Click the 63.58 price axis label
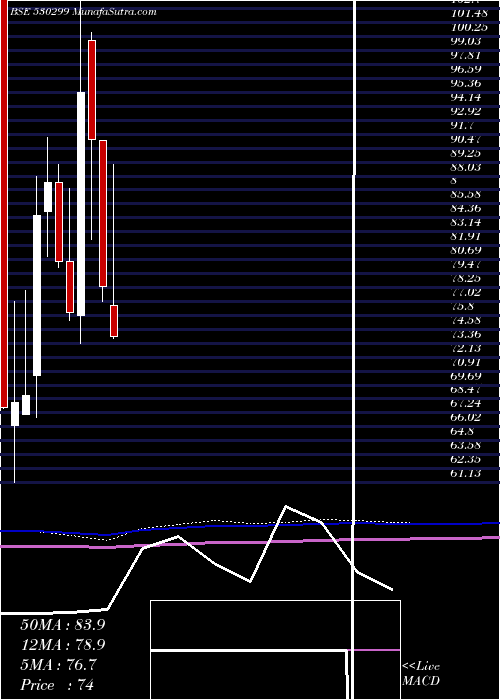The image size is (500, 700). 466,445
